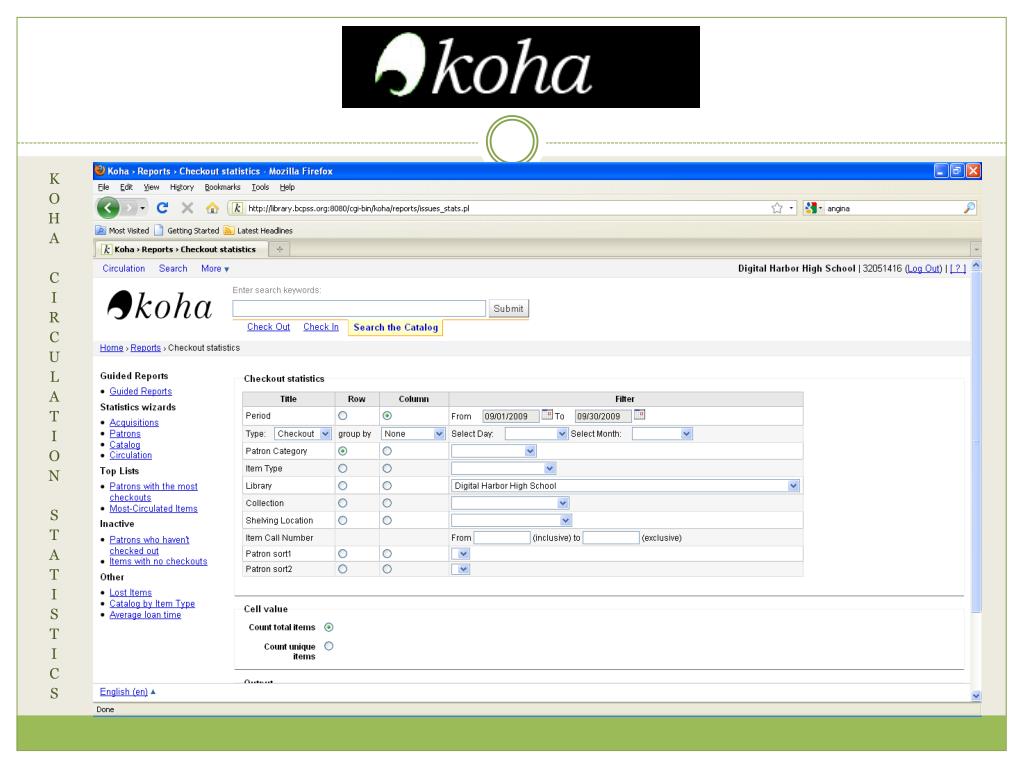Image resolution: width=1024 pixels, height=768 pixels.
Task: Click the Koha logo on the page
Action: (x=160, y=306)
